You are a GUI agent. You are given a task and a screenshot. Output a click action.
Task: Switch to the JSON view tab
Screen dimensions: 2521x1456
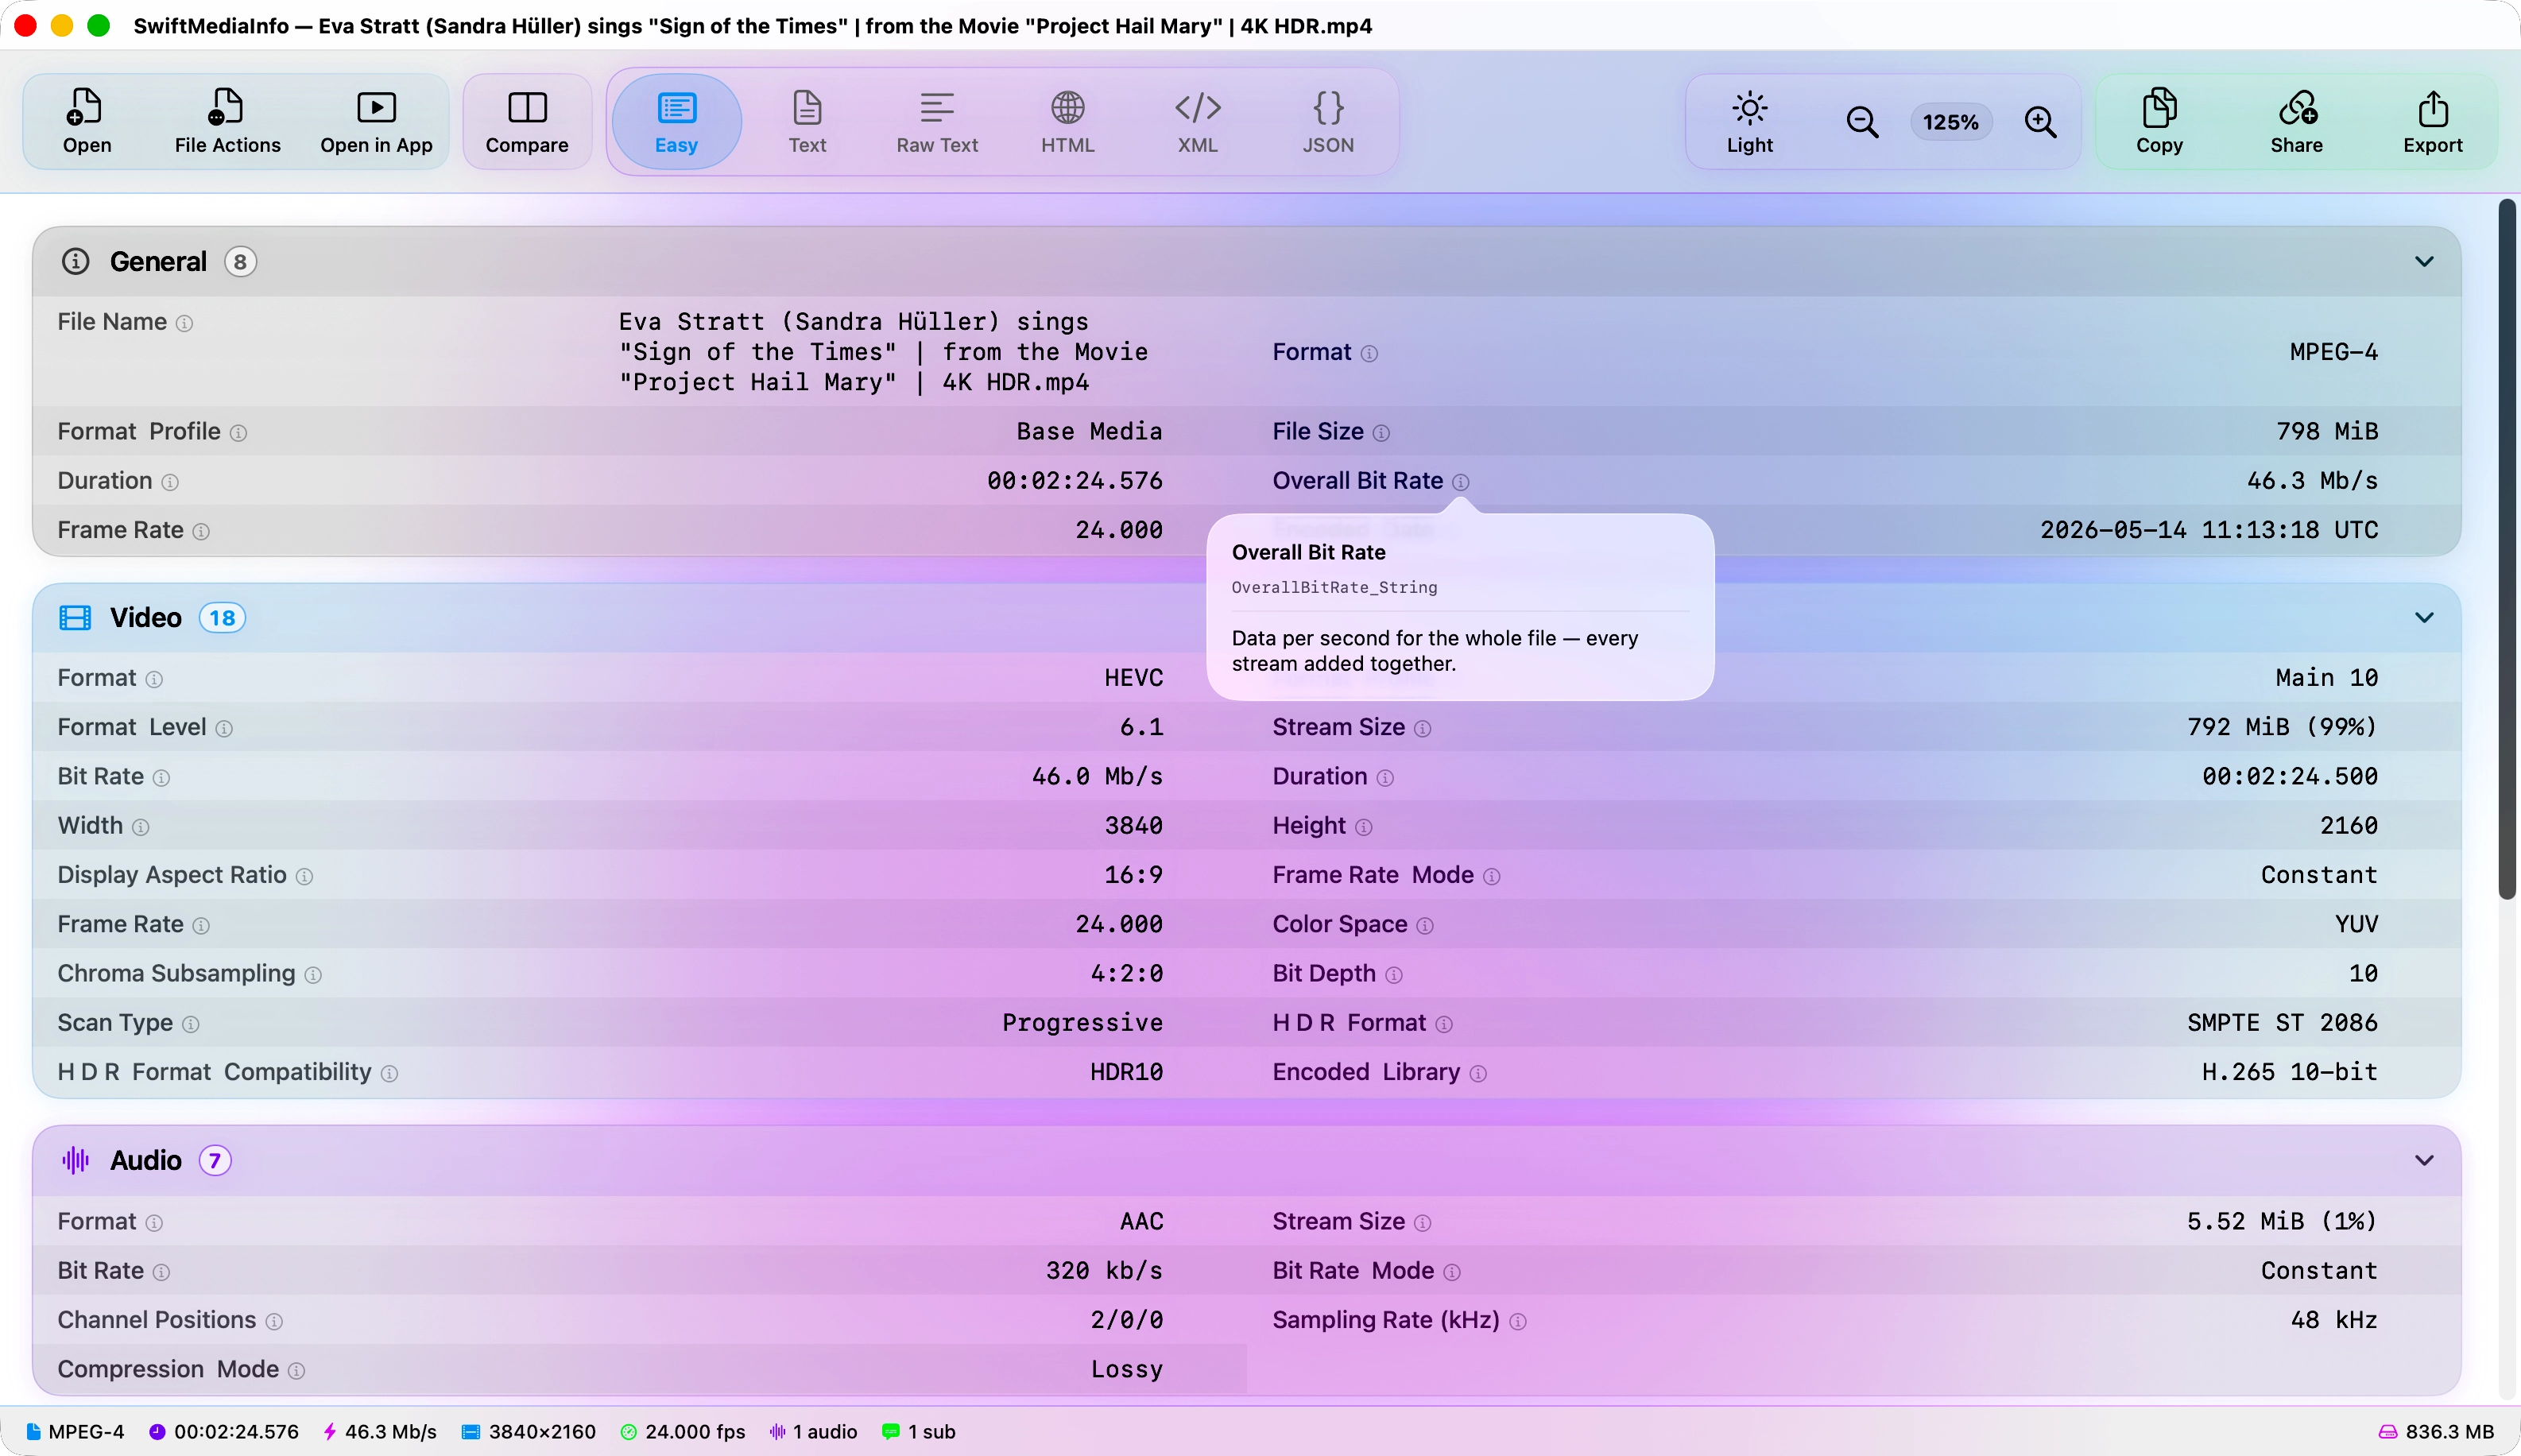(1328, 121)
